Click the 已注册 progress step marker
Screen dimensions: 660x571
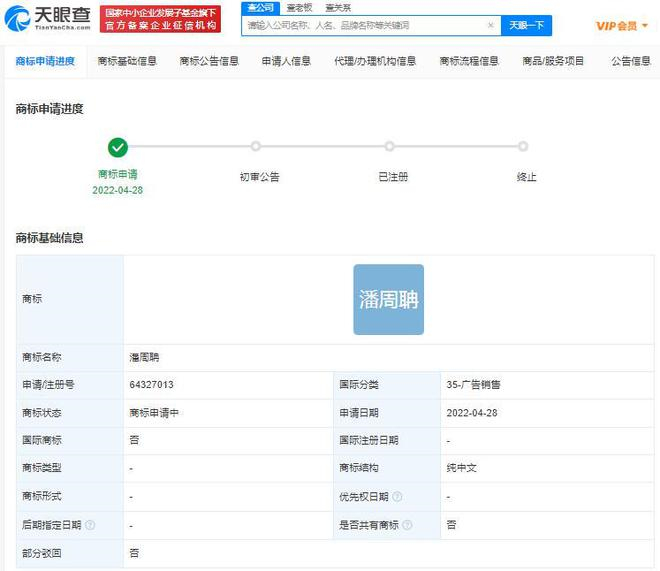click(390, 146)
